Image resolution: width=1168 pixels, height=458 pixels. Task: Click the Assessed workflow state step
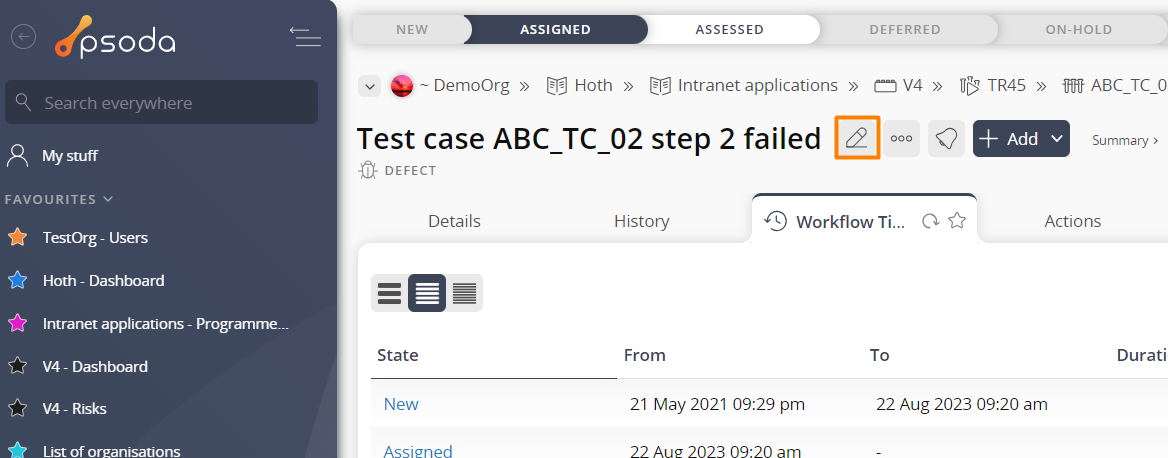(x=729, y=30)
